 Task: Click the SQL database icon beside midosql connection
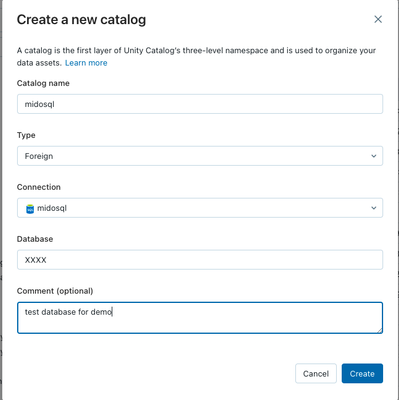tap(30, 209)
